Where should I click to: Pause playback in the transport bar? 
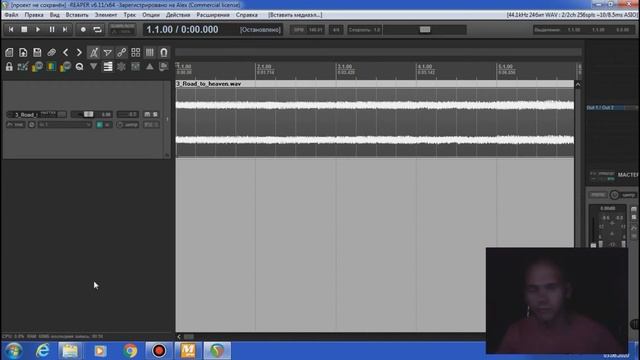52,29
